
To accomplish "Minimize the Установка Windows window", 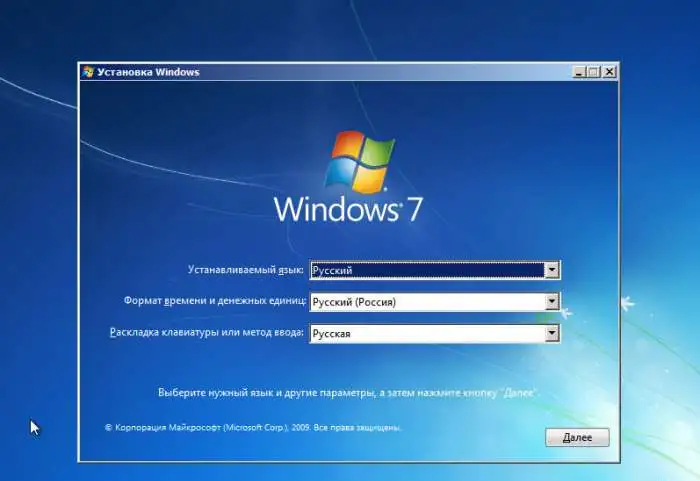I will coord(579,72).
